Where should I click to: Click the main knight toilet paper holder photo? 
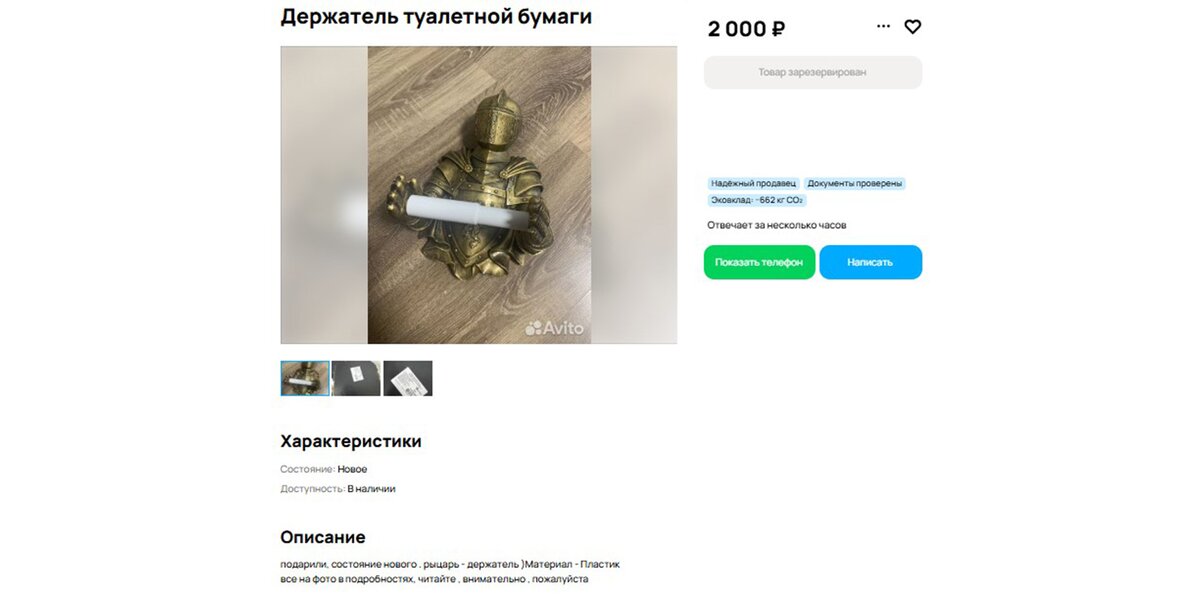point(479,195)
